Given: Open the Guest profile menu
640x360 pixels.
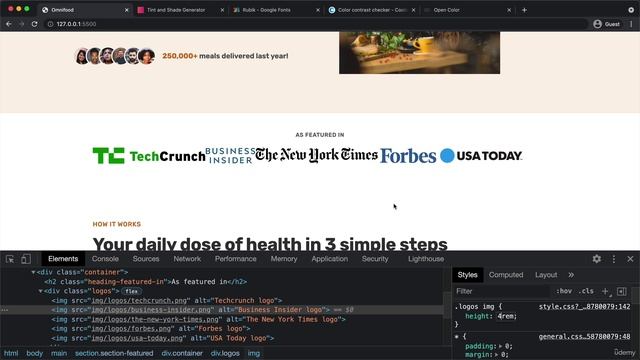Looking at the screenshot, I should pos(607,24).
